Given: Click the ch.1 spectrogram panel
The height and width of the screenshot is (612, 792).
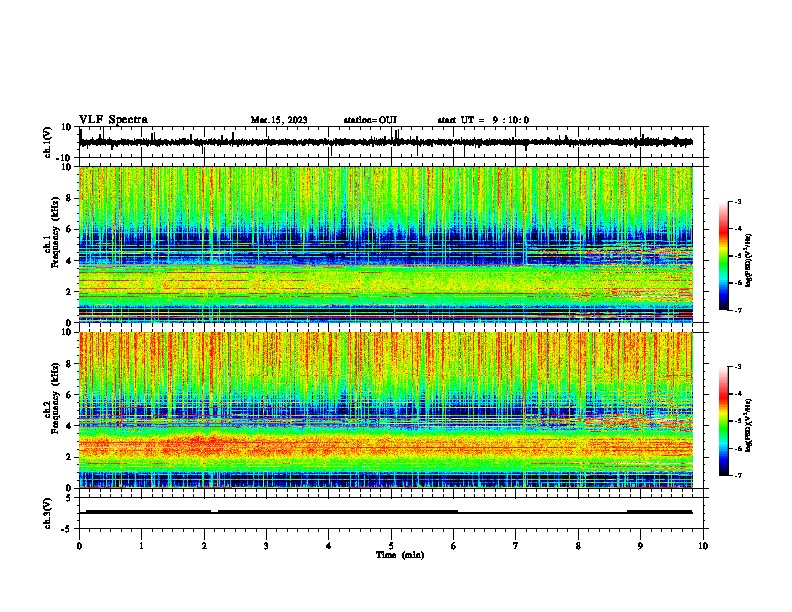Looking at the screenshot, I should coord(386,244).
